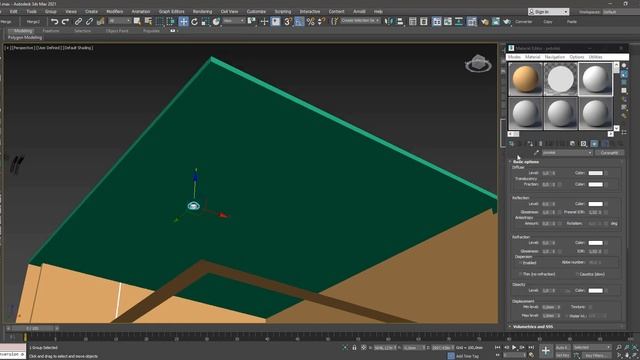Click the Pick Material from Object eyedropper

[x=536, y=153]
